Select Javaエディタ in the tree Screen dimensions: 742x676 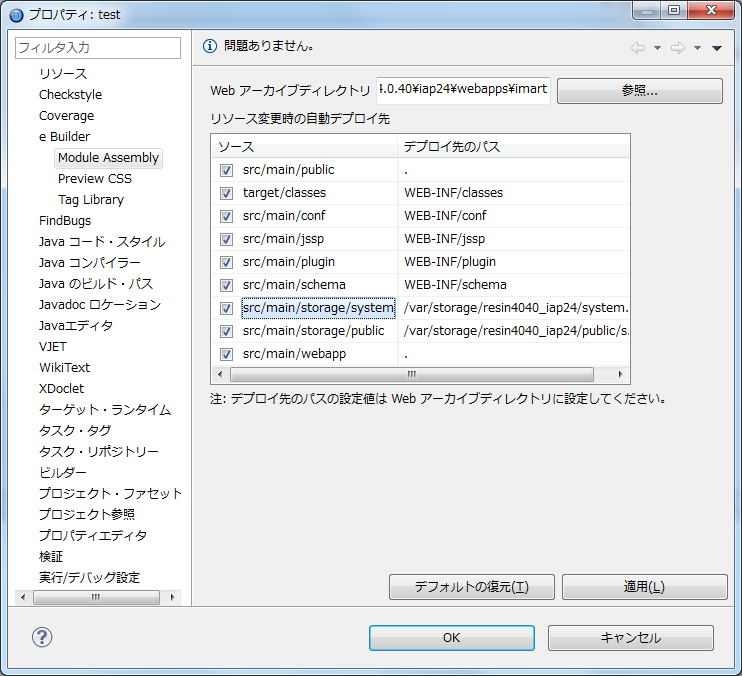coord(76,325)
